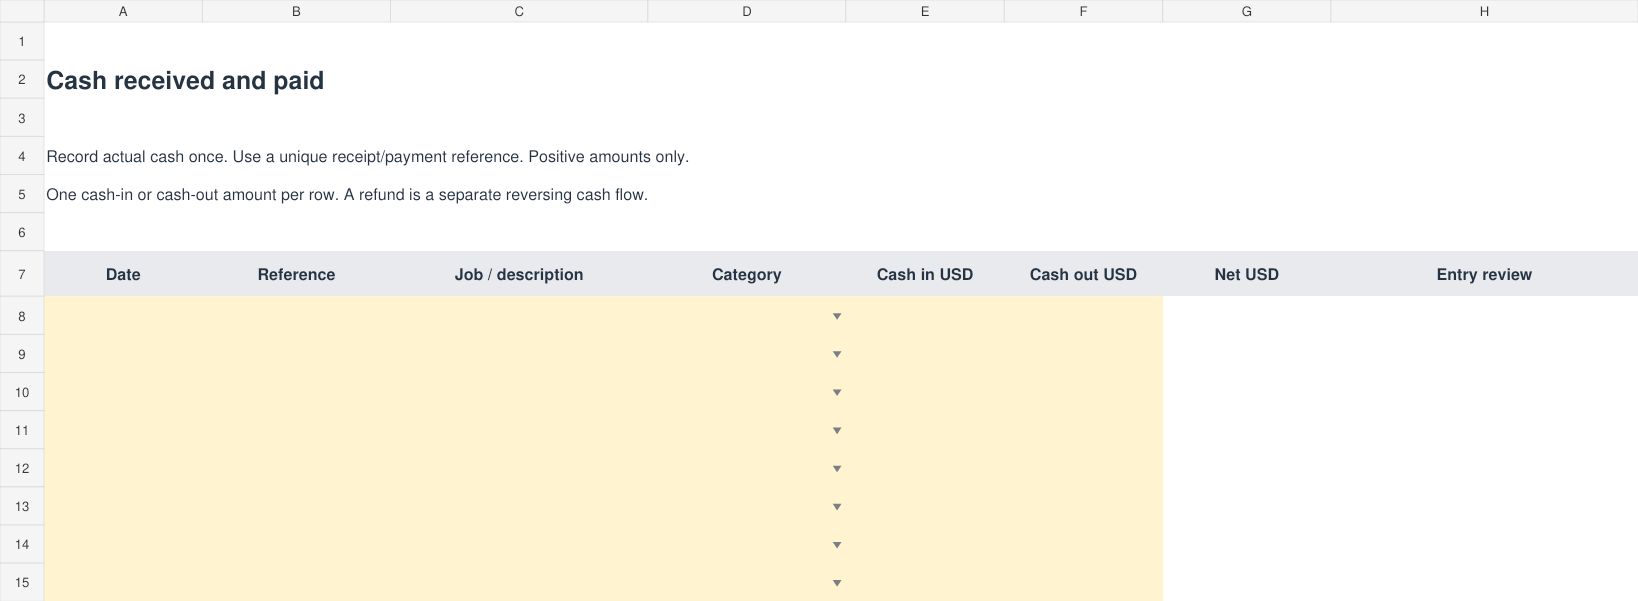Click the Cash out USD cell in row 14
The height and width of the screenshot is (601, 1638).
click(1083, 544)
